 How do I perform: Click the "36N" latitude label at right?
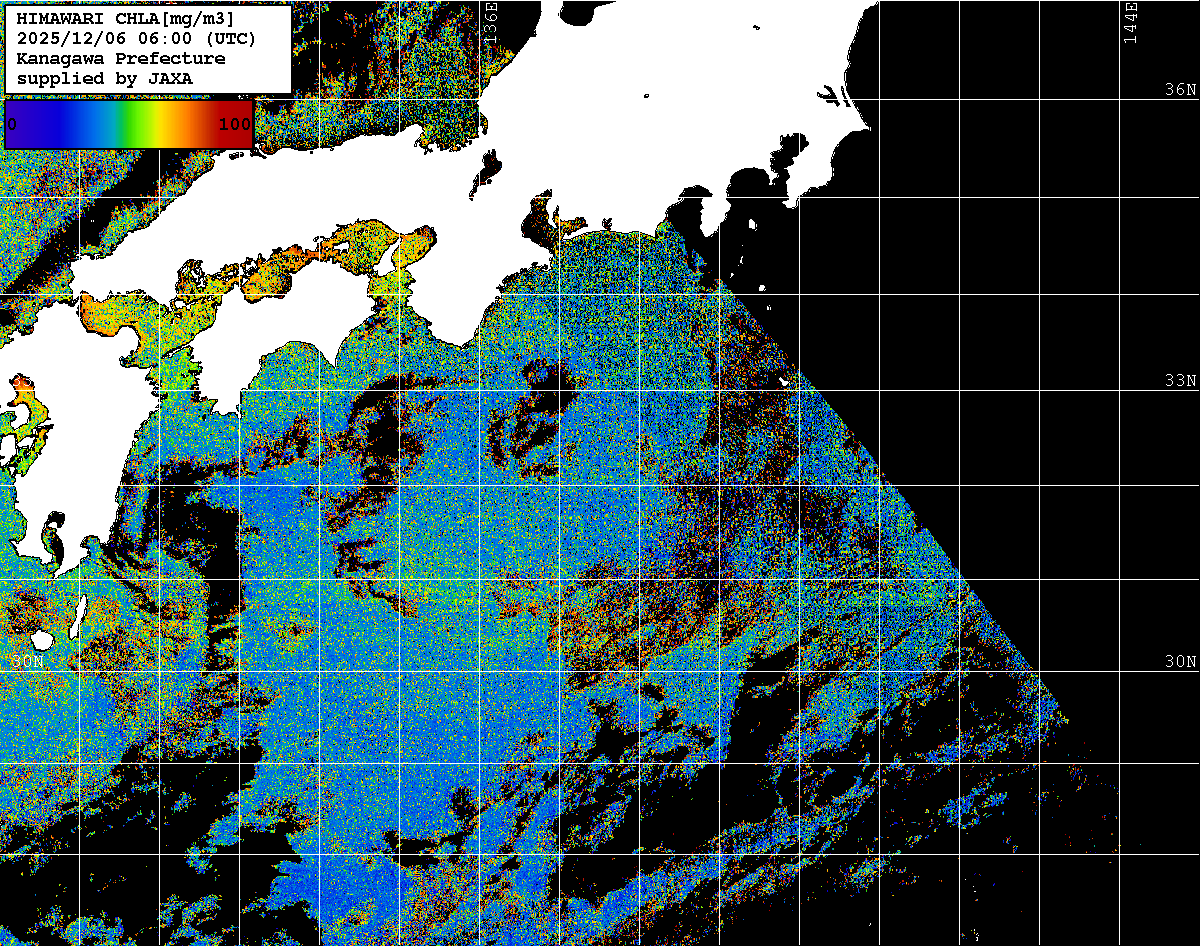1179,90
